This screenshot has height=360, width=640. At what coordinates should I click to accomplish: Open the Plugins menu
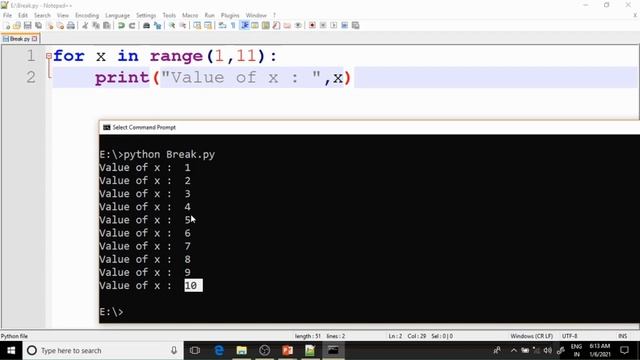tap(230, 15)
